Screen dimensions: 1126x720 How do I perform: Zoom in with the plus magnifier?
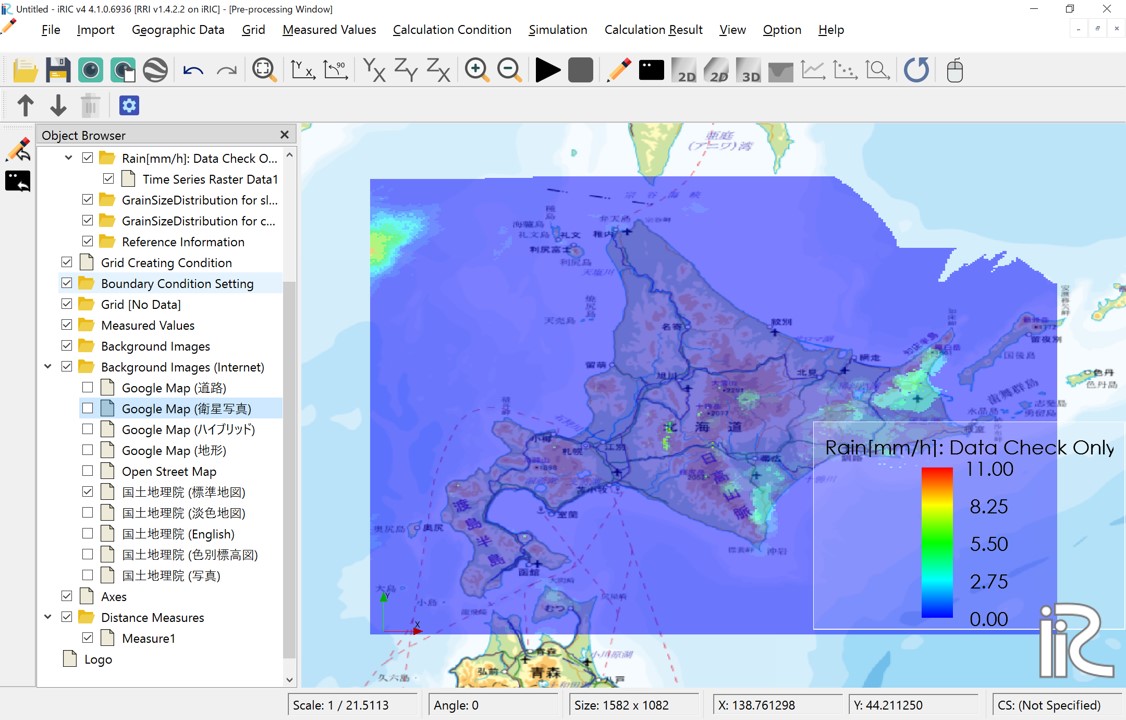(x=477, y=70)
